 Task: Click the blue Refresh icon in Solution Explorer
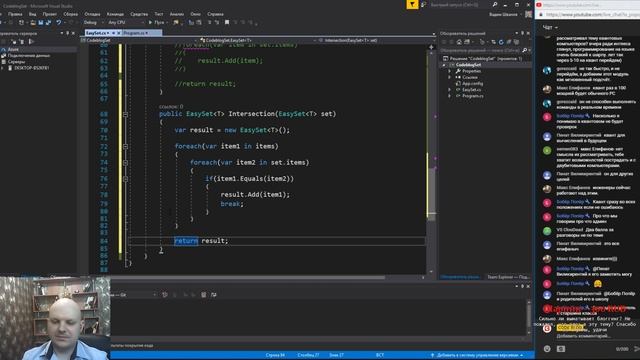[x=501, y=42]
